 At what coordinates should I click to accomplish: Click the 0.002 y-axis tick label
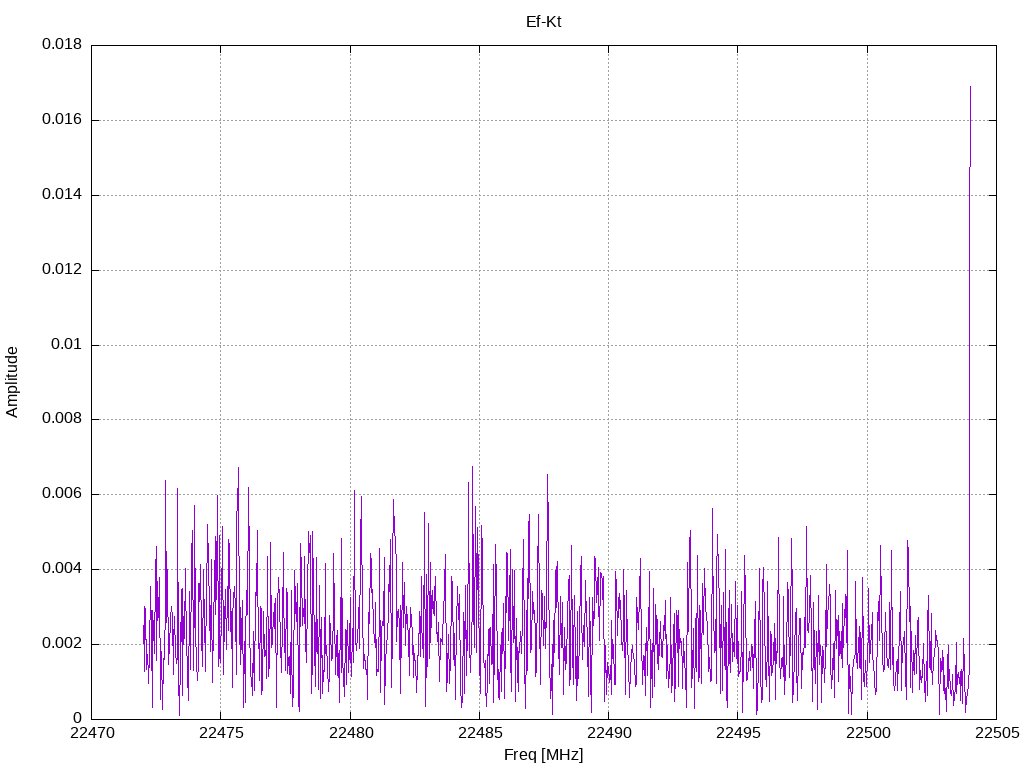click(61, 644)
